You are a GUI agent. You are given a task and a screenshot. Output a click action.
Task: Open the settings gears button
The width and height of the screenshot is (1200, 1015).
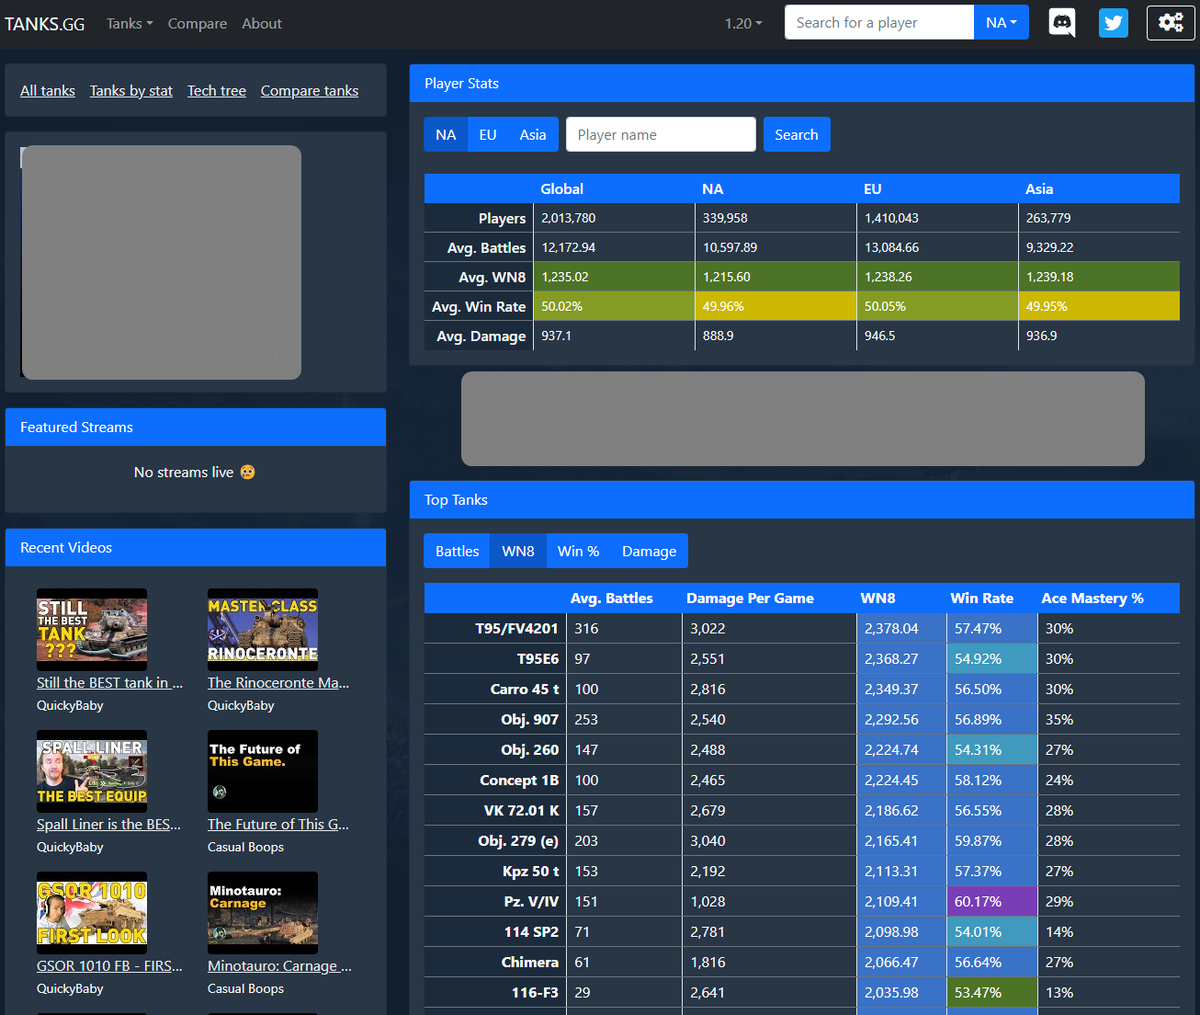tap(1171, 22)
